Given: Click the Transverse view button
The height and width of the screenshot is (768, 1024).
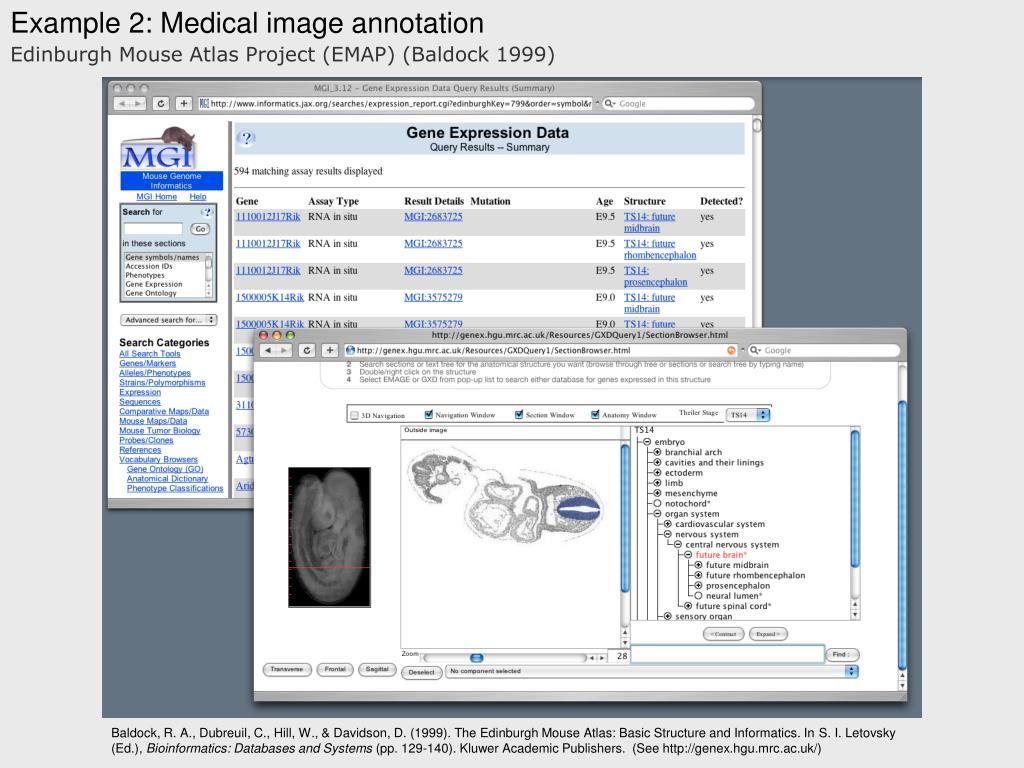Looking at the screenshot, I should (287, 669).
